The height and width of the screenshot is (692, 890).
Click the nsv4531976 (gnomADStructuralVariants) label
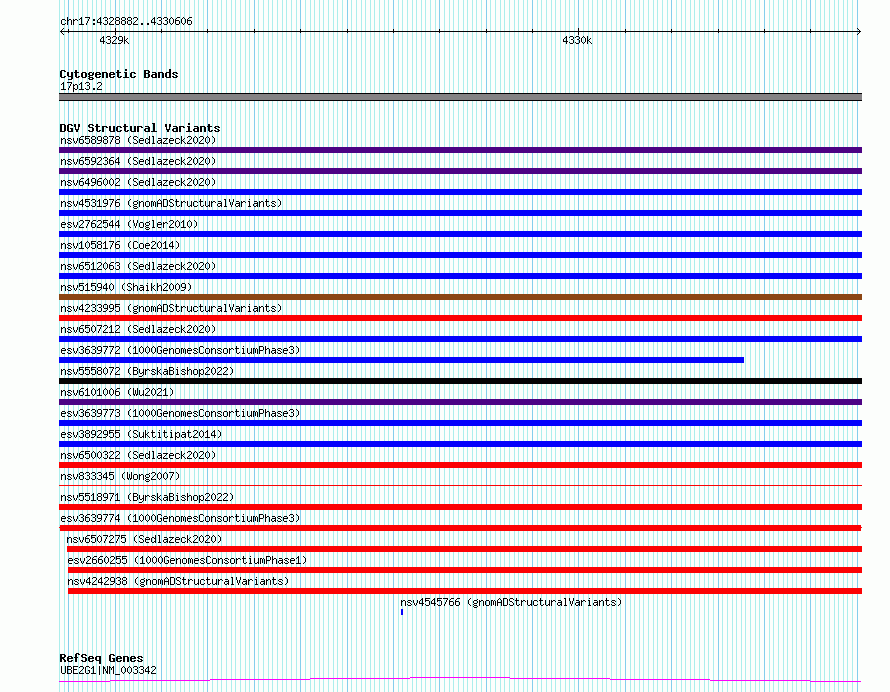(x=171, y=203)
